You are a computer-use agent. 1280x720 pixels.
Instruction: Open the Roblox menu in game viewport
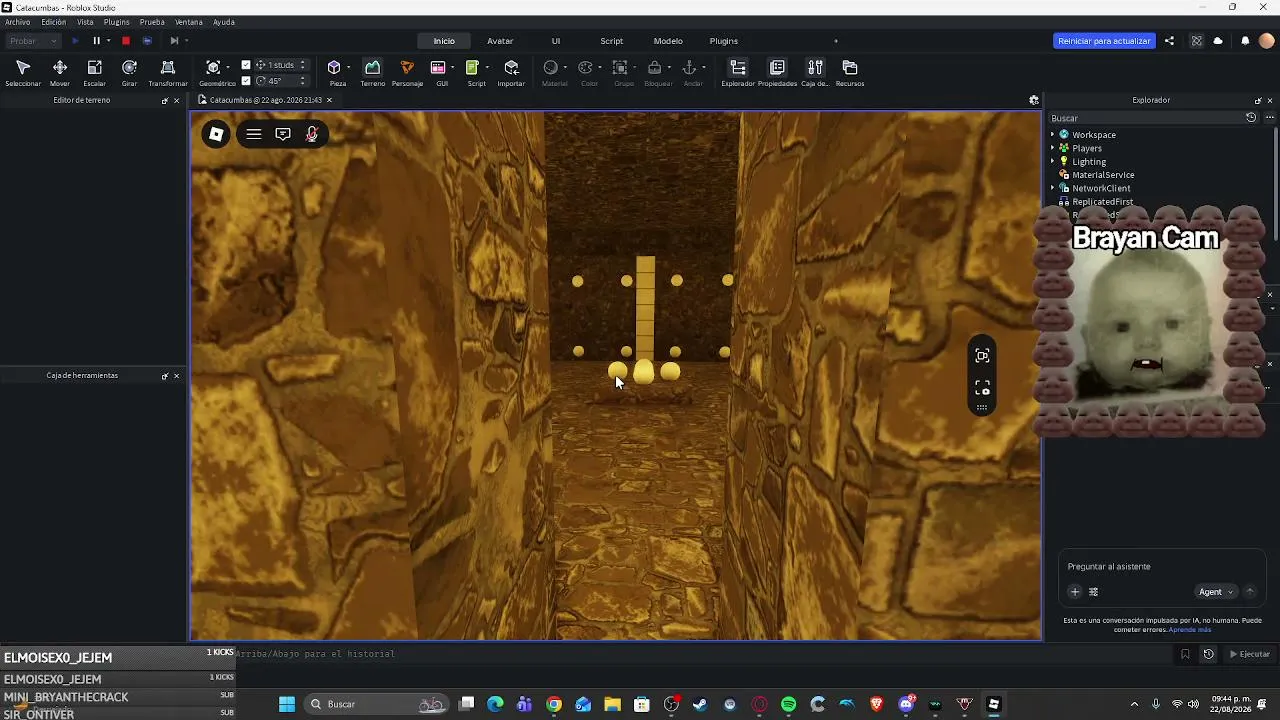(x=216, y=134)
